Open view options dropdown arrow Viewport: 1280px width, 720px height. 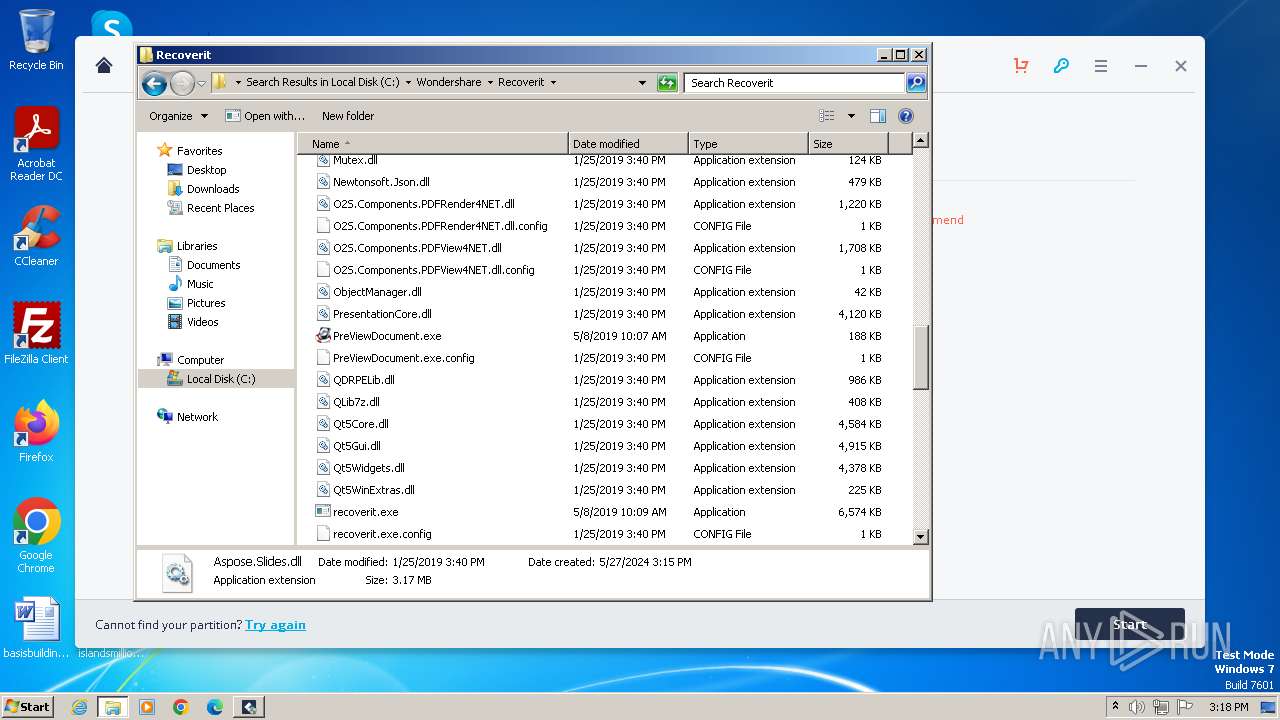coord(851,116)
